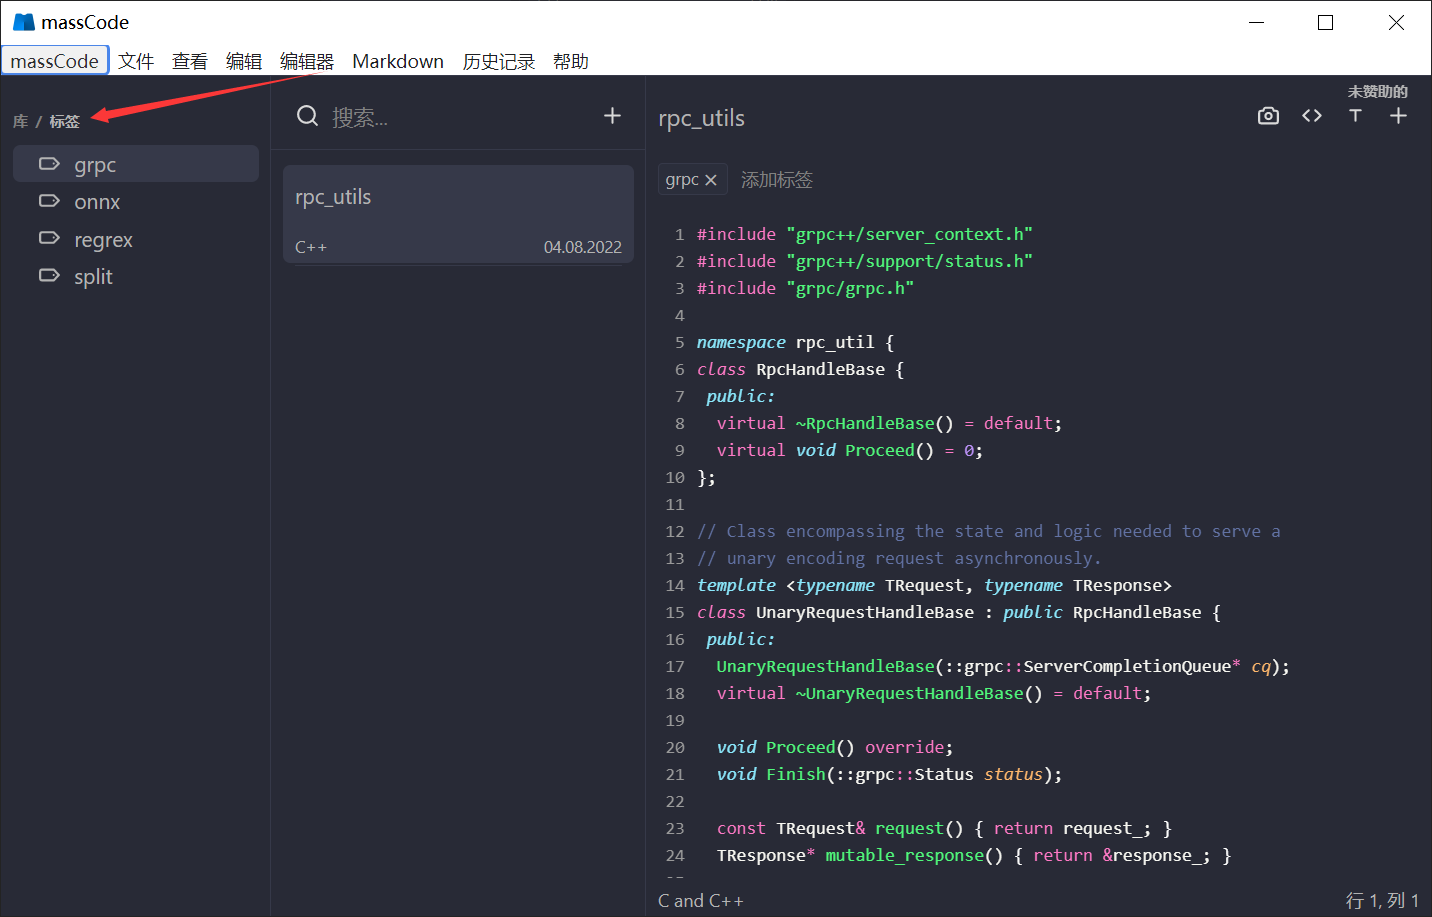
Task: Open the 帮助 menu
Action: coord(571,61)
